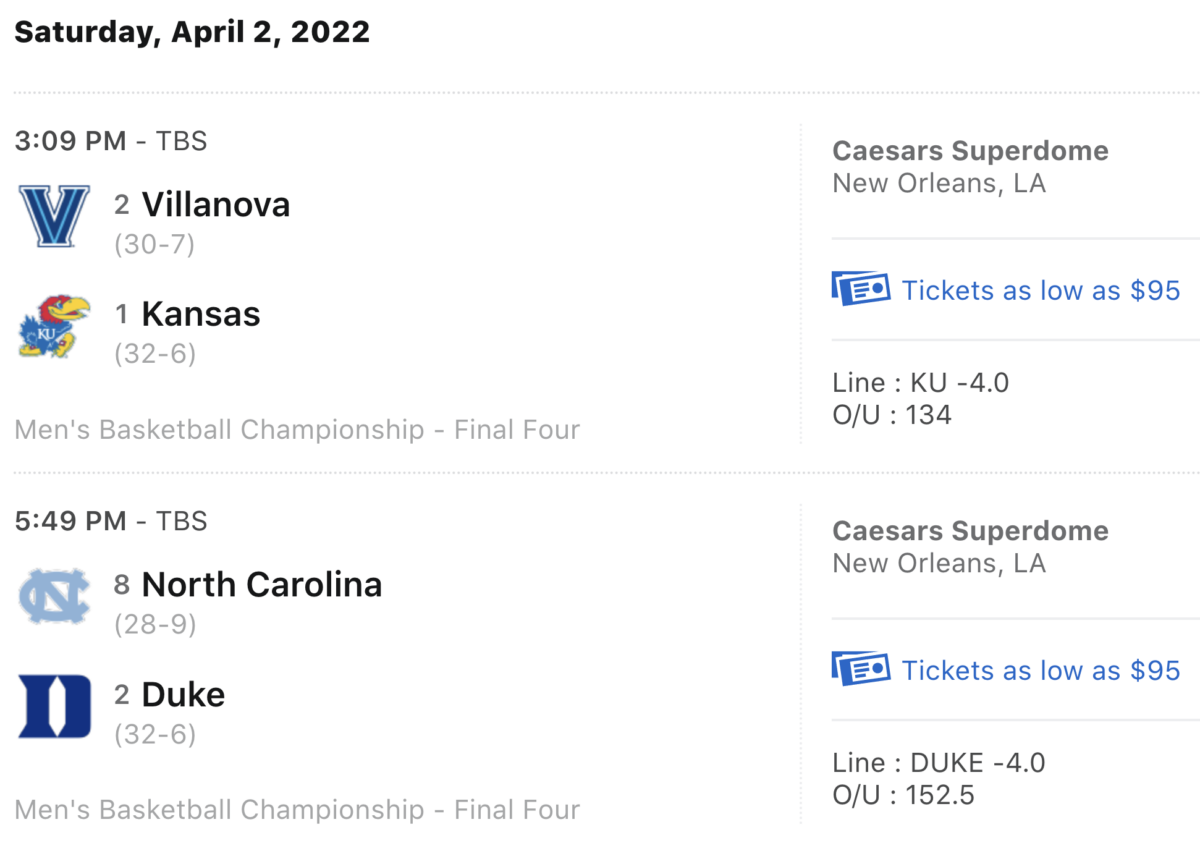The image size is (1200, 843).
Task: Select the Kansas team name
Action: (201, 314)
